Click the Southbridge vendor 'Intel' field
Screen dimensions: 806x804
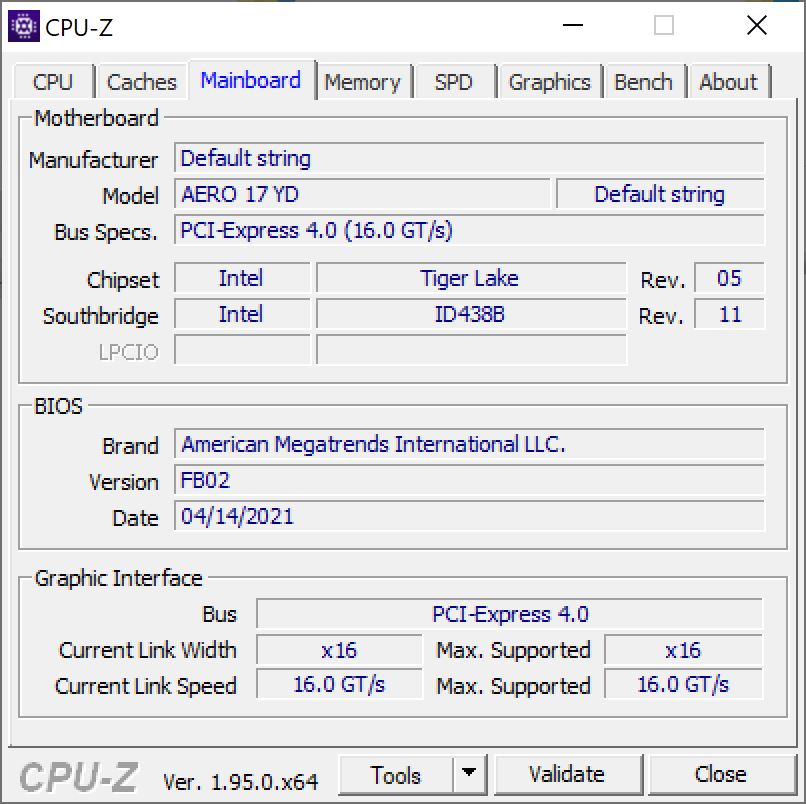[242, 314]
